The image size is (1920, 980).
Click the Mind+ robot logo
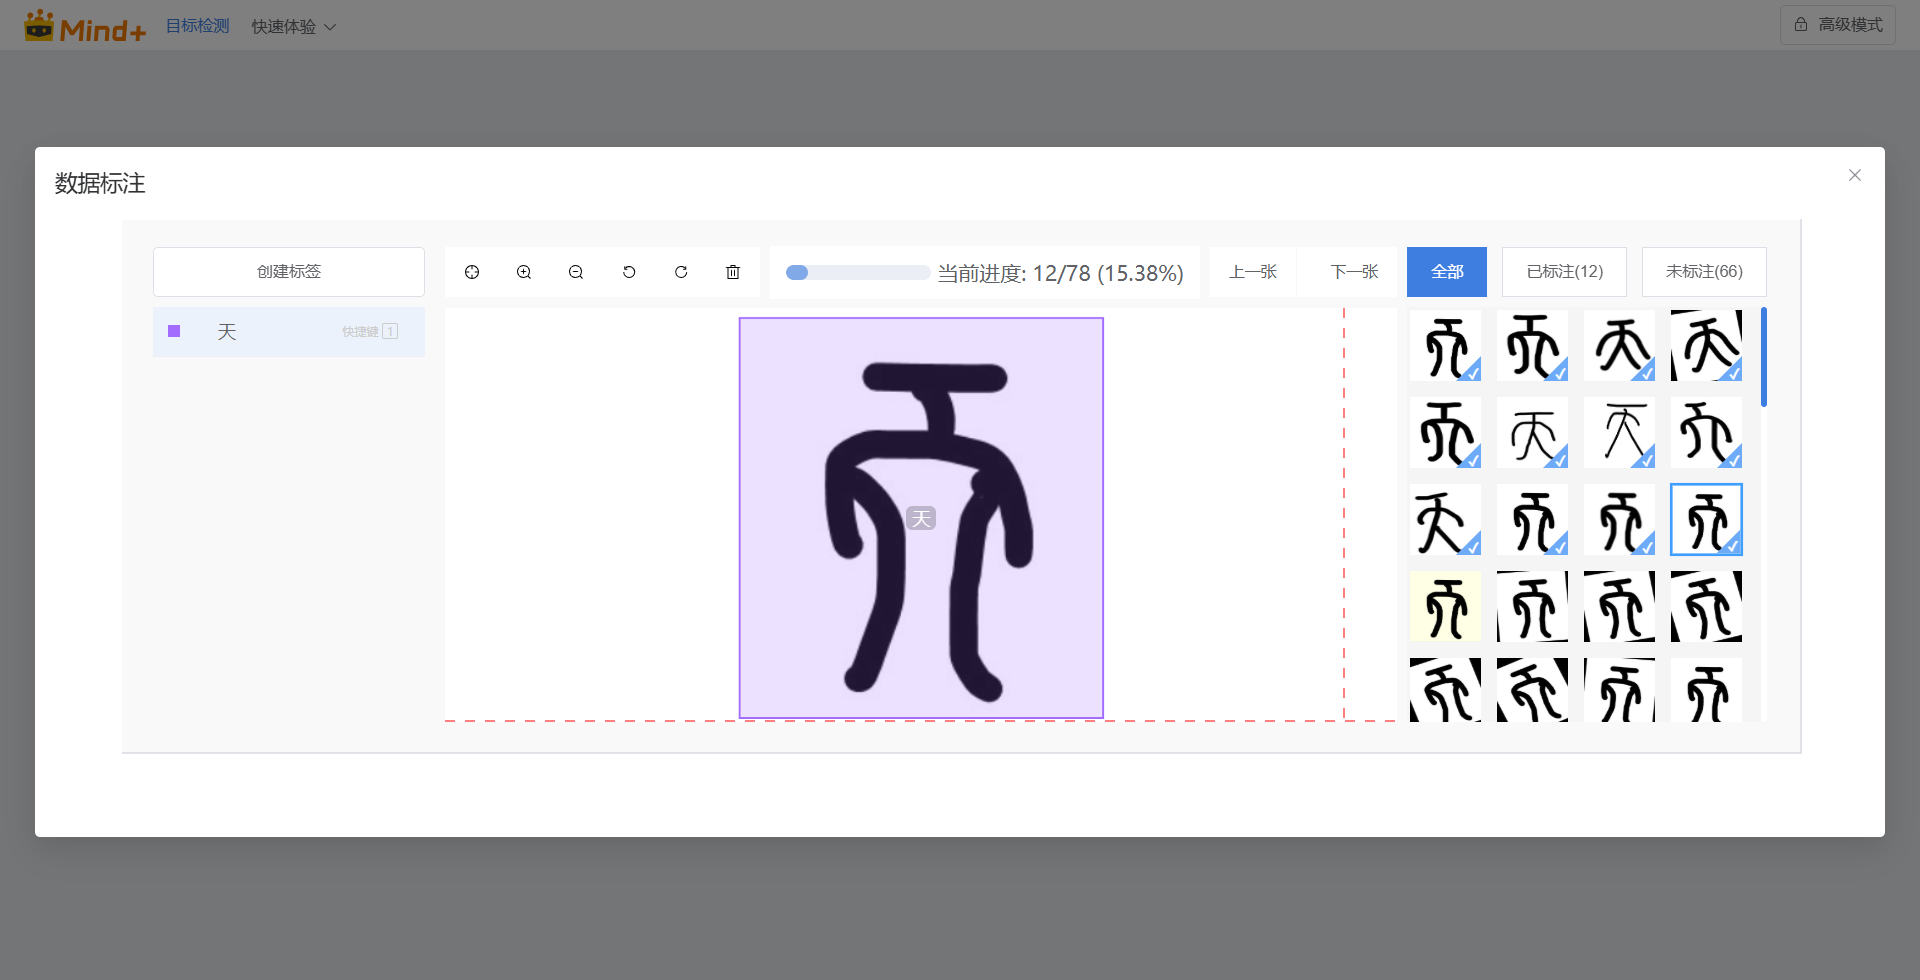click(x=39, y=25)
